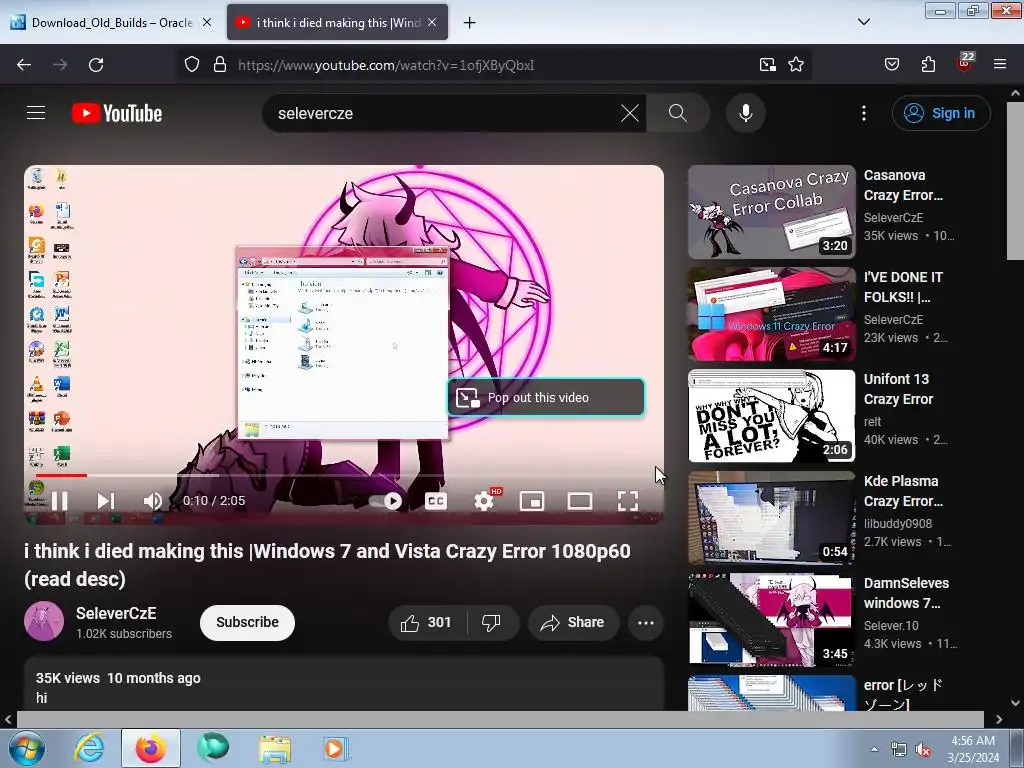Go to YouTube home via logo
The width and height of the screenshot is (1024, 768).
pyautogui.click(x=117, y=114)
